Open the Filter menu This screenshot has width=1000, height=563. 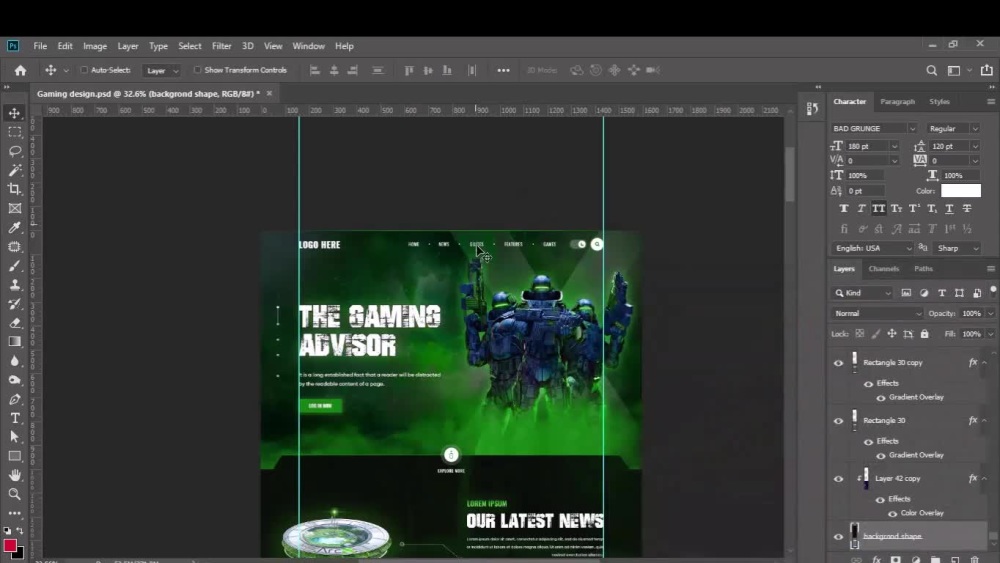[221, 46]
